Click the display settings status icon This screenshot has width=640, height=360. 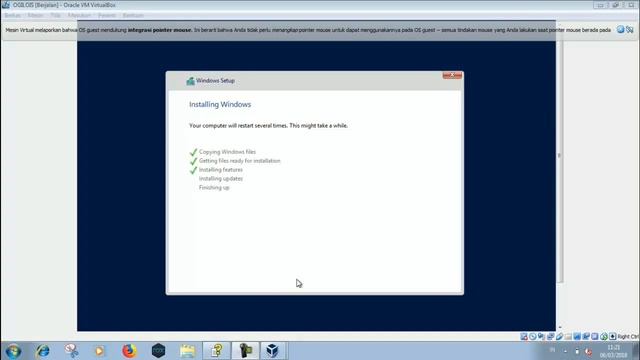coord(577,336)
